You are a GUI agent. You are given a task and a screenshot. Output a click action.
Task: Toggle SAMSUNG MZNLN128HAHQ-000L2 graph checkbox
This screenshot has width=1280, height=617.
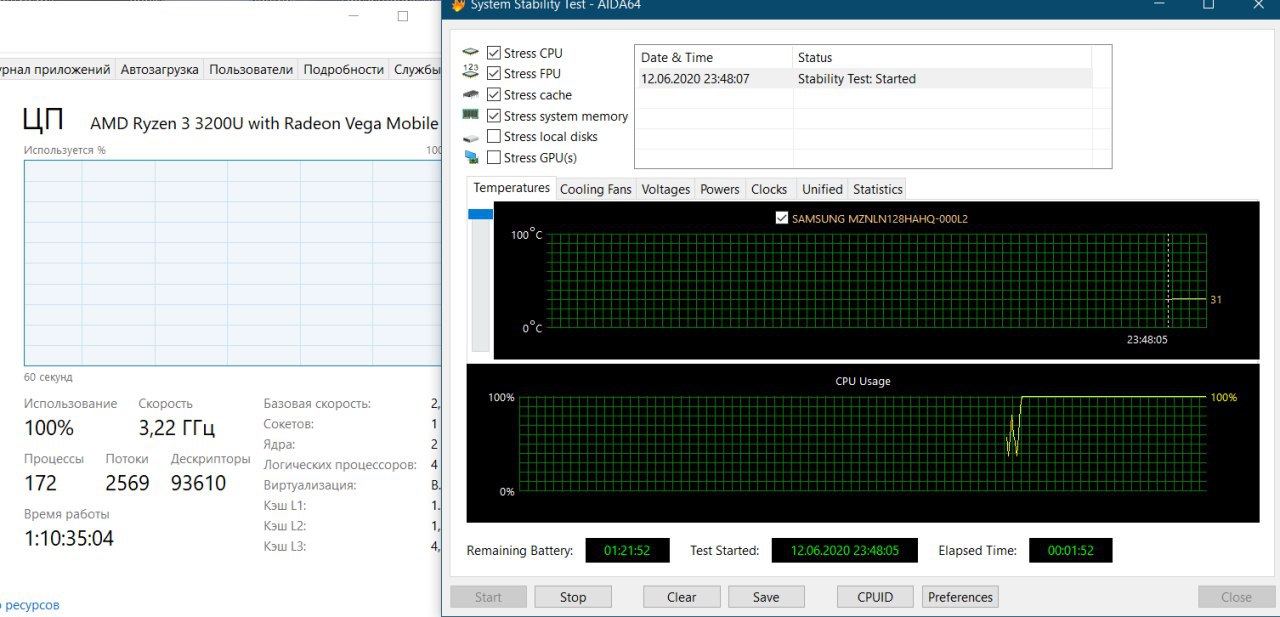click(782, 218)
